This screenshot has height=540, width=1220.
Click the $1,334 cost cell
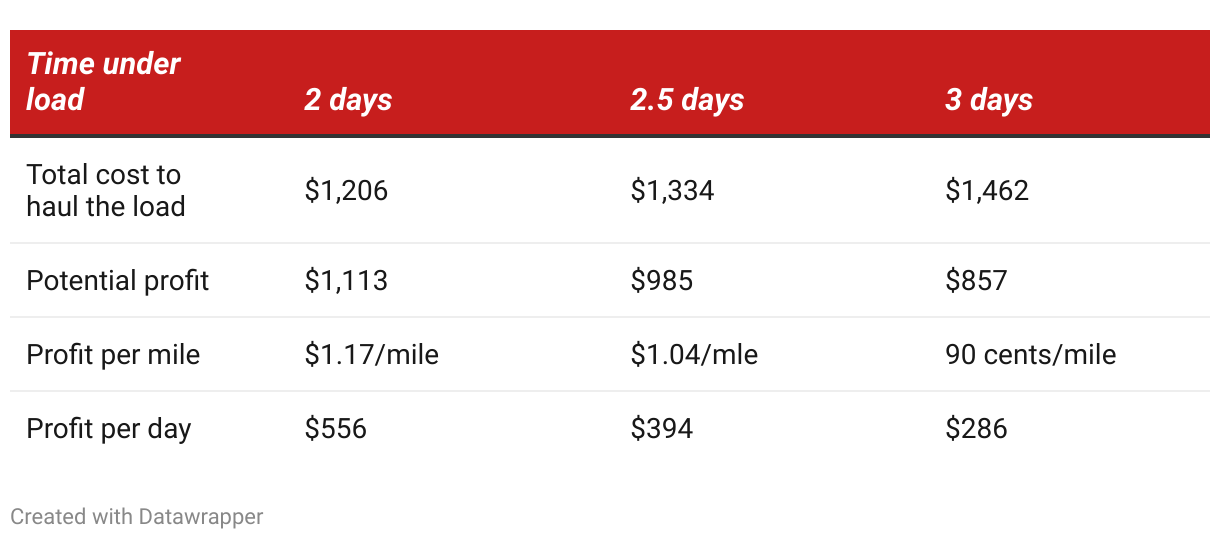pos(672,190)
